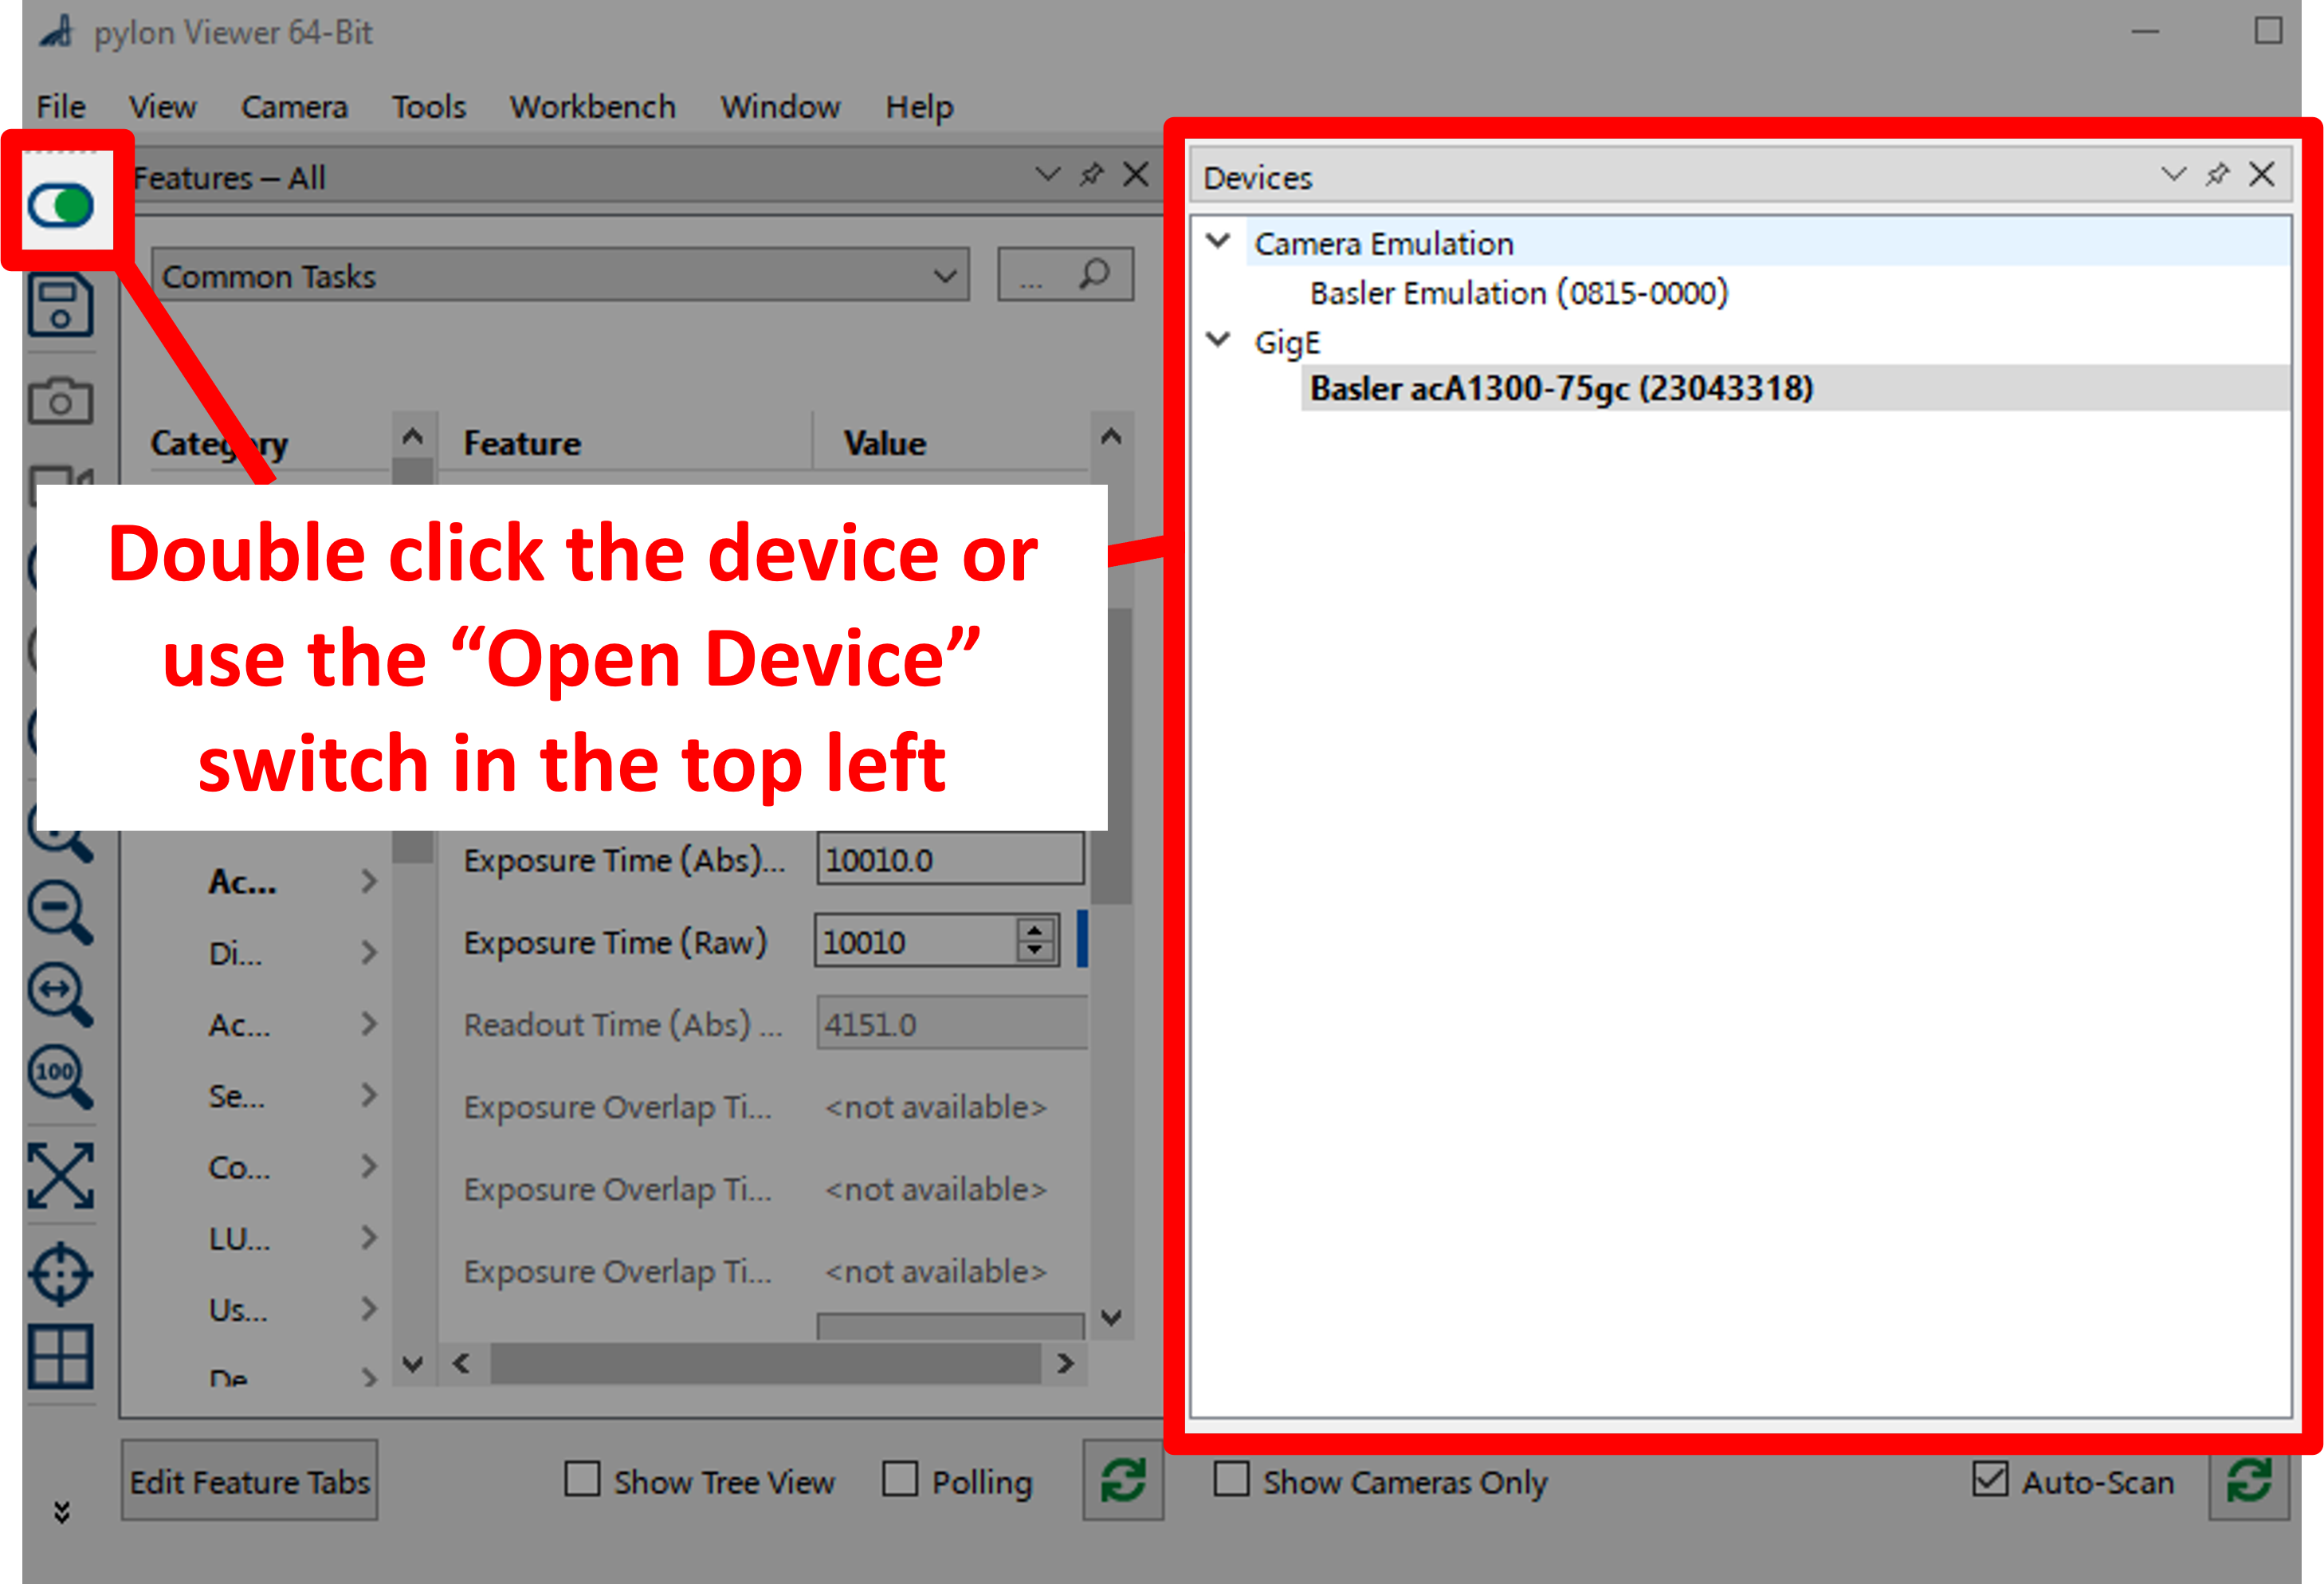Select Basler Emulation (0815-0000) device
This screenshot has width=2324, height=1584.
1519,293
